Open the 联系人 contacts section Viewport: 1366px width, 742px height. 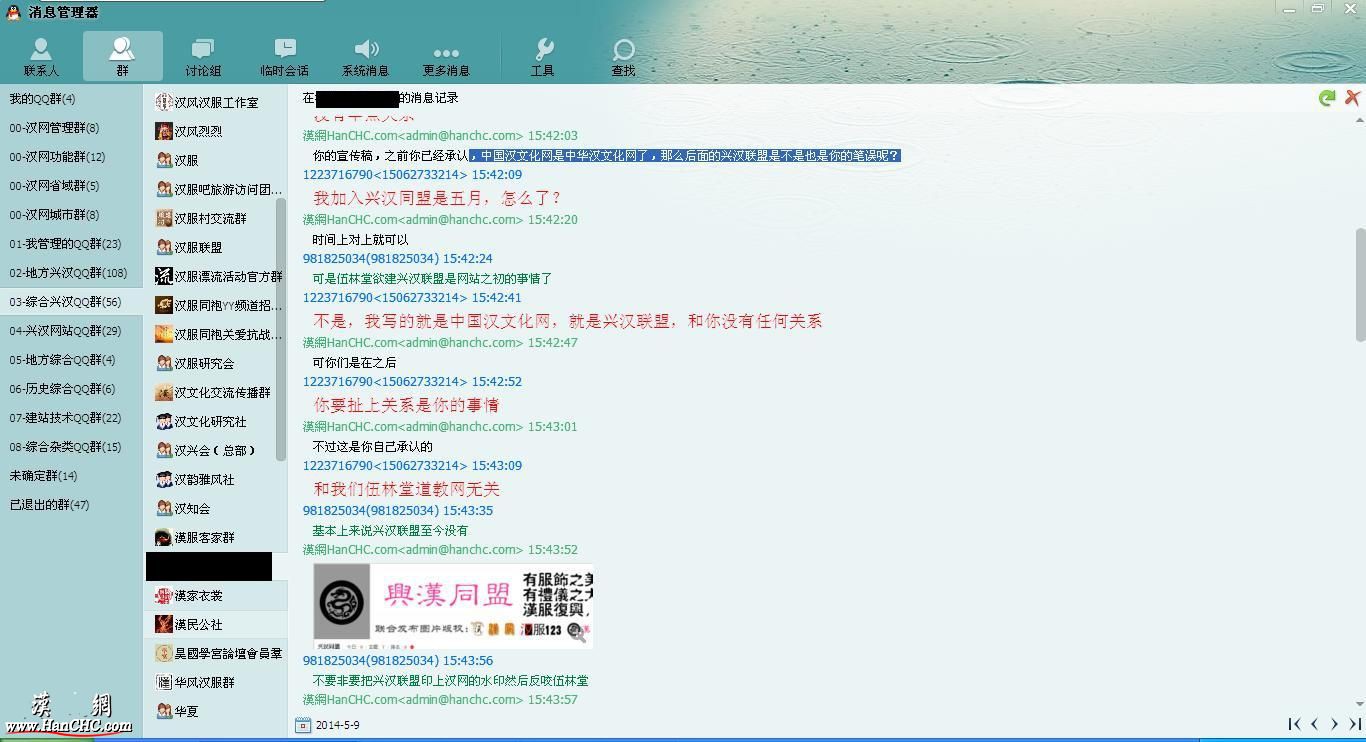point(41,56)
